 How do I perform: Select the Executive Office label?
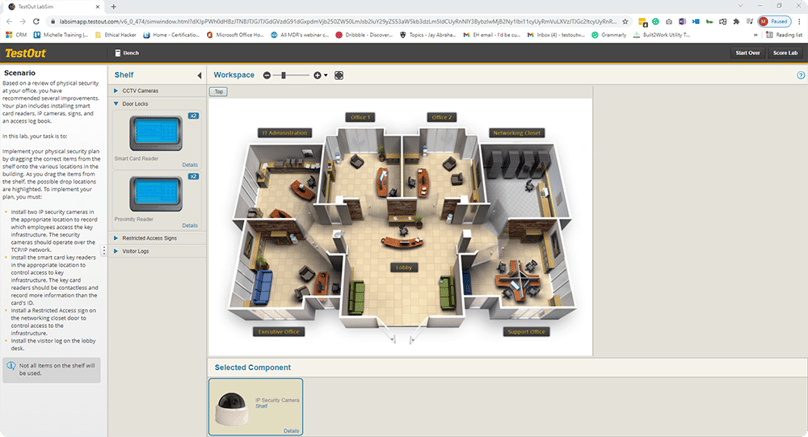(x=279, y=332)
